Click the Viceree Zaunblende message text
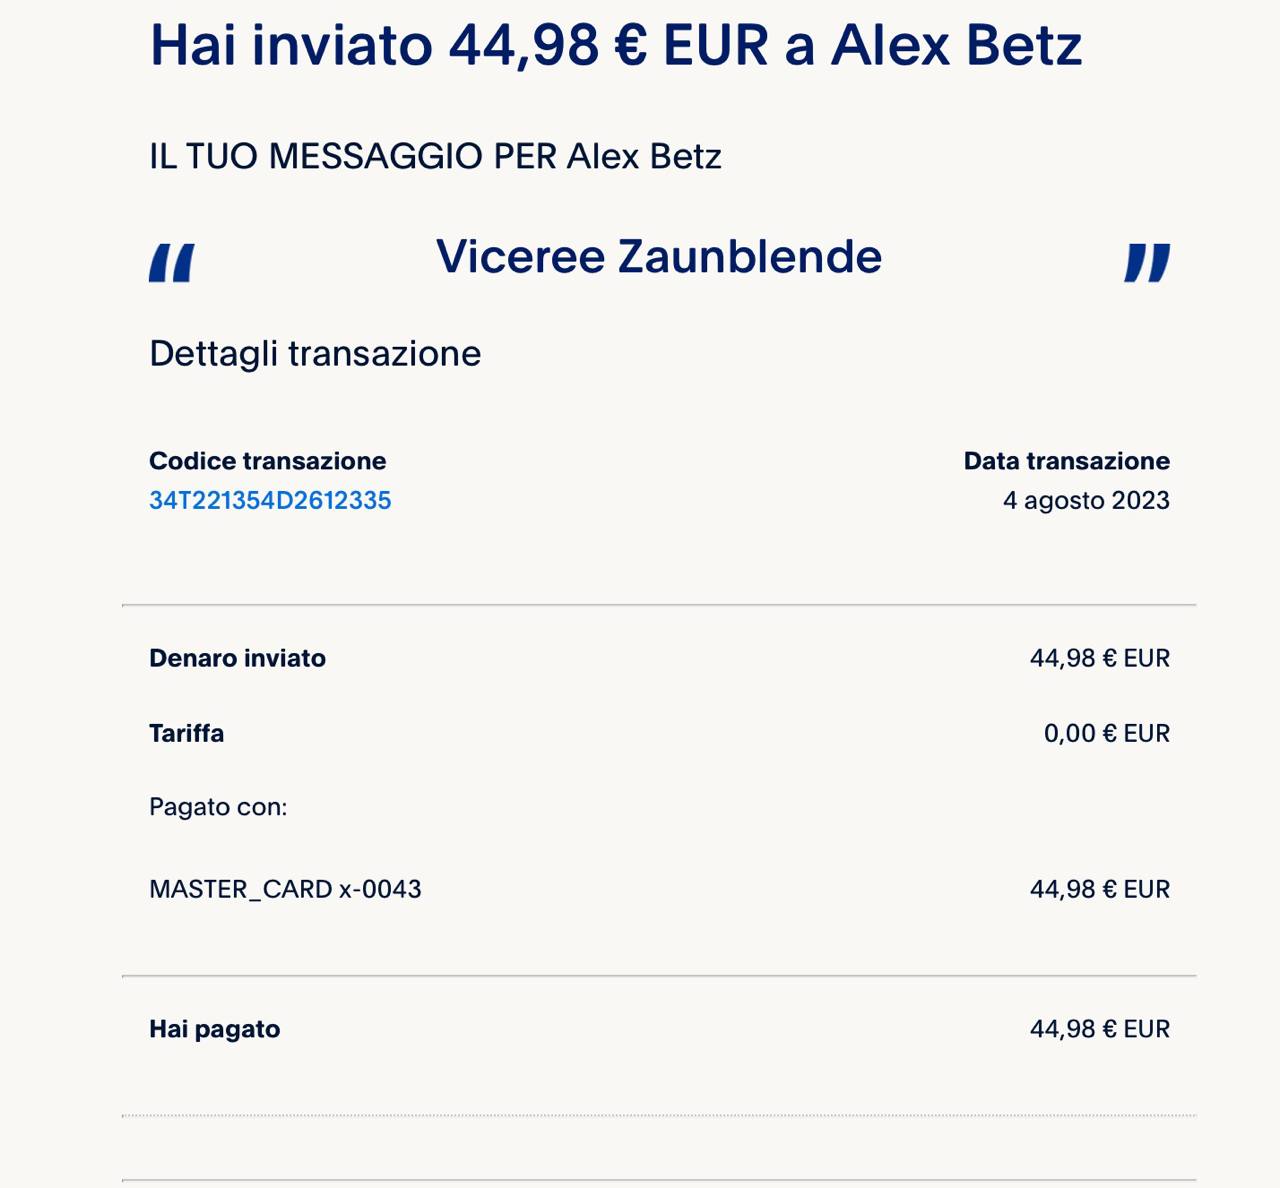The height and width of the screenshot is (1188, 1280). pyautogui.click(x=659, y=257)
